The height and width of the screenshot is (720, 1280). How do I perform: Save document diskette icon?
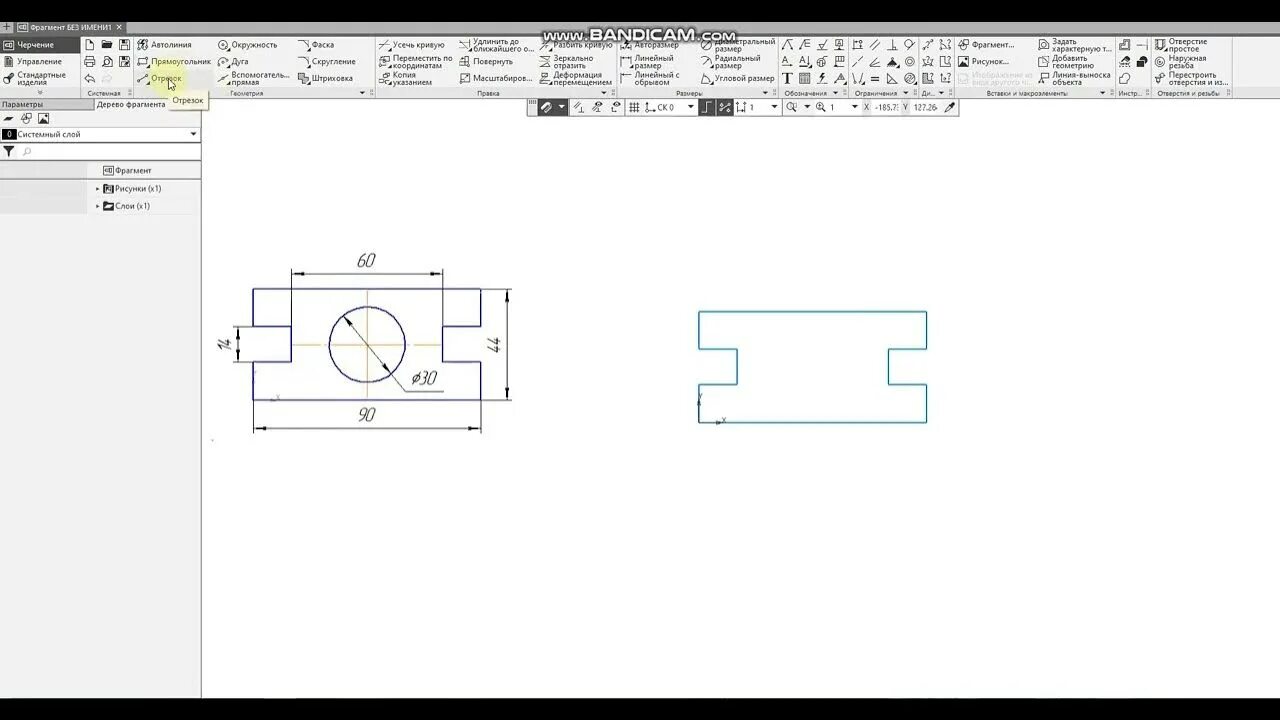click(x=124, y=45)
